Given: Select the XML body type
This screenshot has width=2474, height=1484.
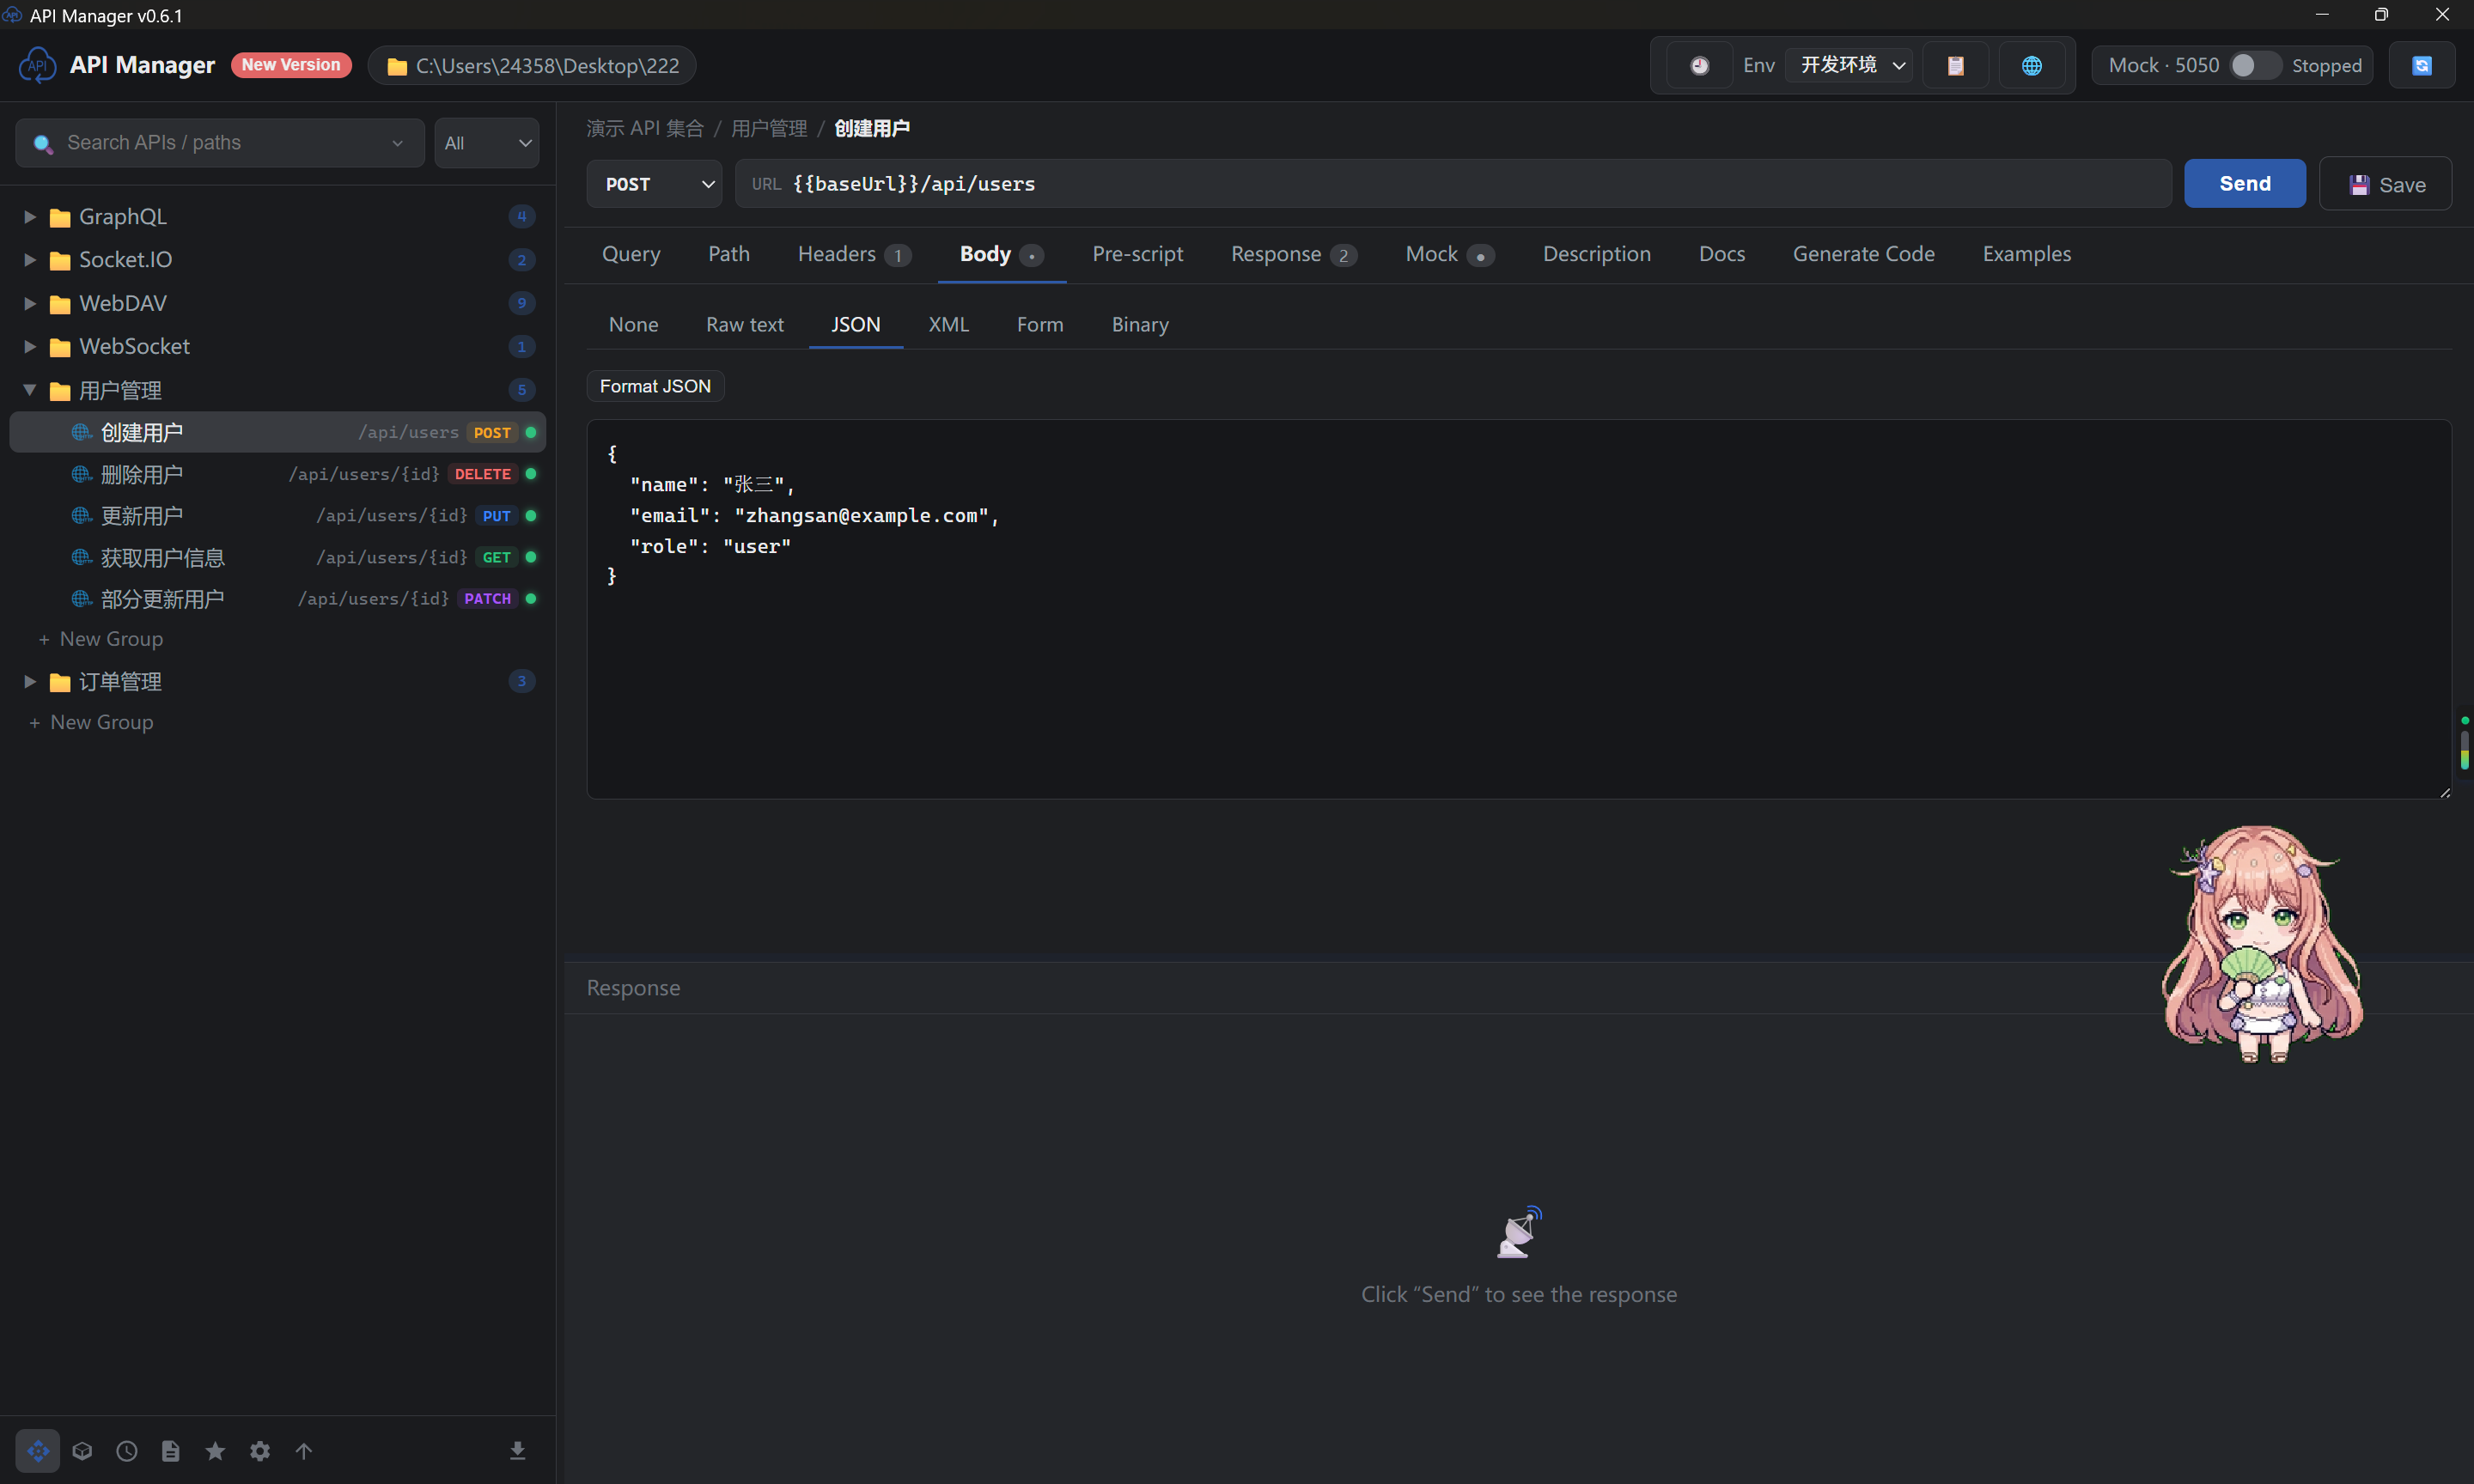Looking at the screenshot, I should pyautogui.click(x=948, y=324).
